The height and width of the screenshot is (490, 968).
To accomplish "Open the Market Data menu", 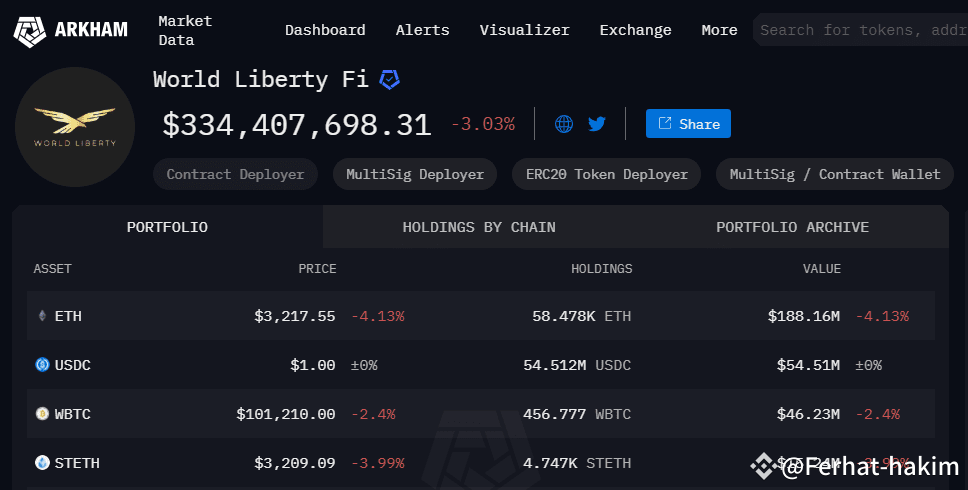I will [185, 30].
